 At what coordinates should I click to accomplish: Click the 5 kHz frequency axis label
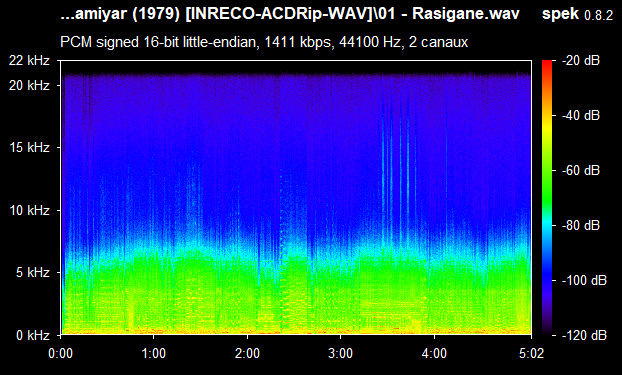[x=33, y=273]
